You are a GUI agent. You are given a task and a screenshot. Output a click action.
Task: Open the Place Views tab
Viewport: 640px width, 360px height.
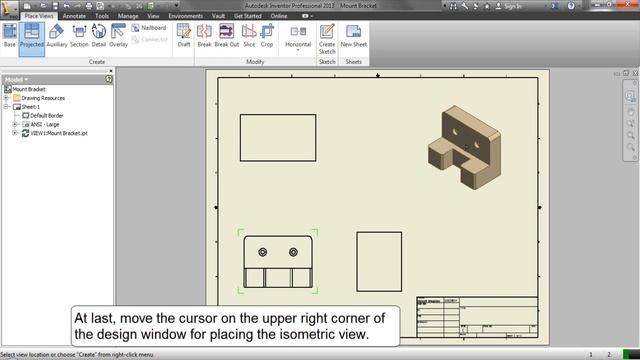click(x=39, y=16)
